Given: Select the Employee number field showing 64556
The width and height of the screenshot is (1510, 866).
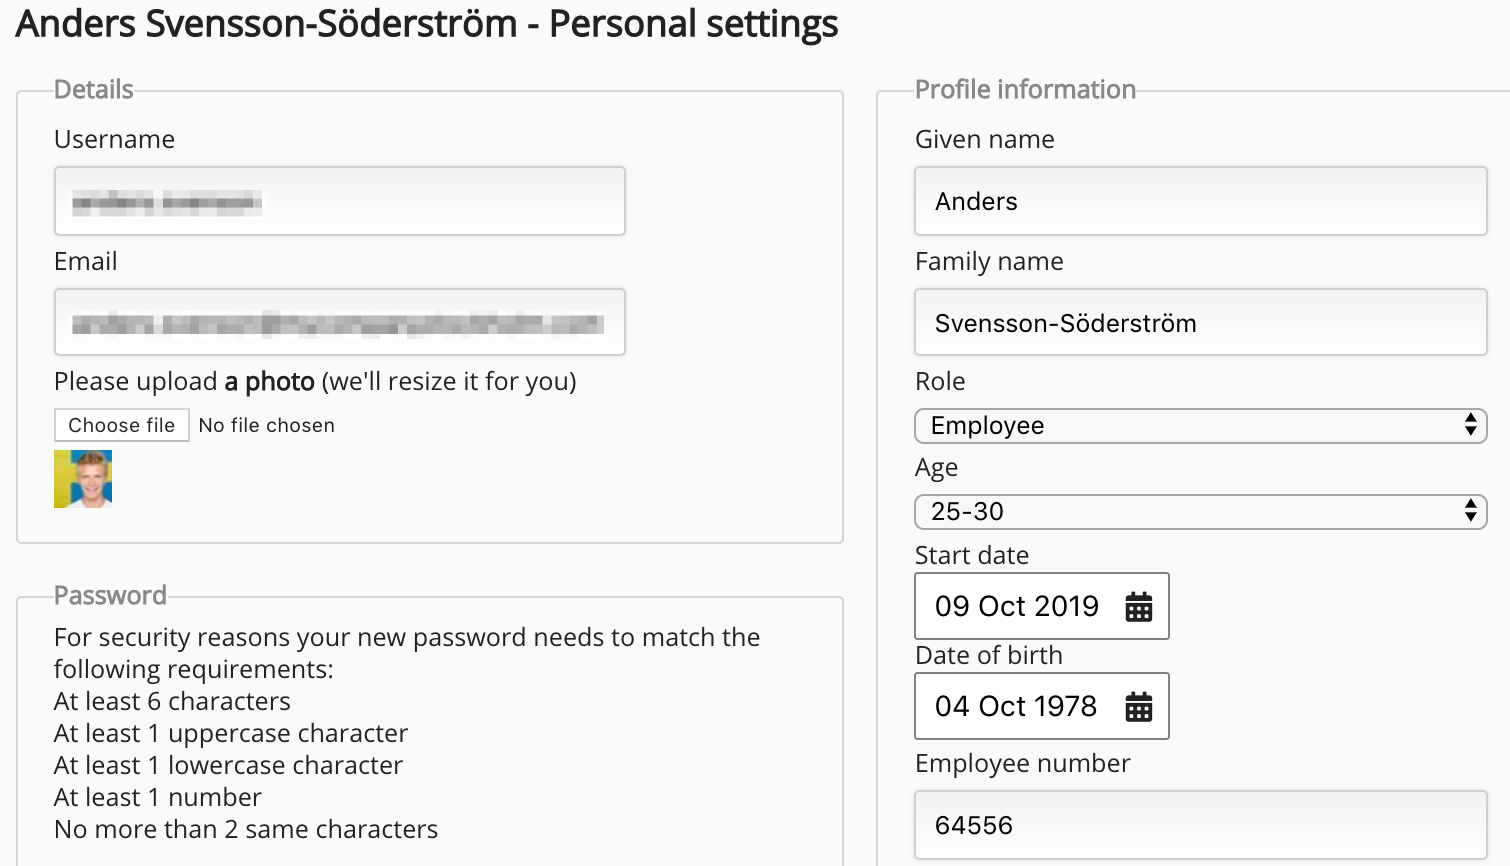Looking at the screenshot, I should pos(1200,825).
